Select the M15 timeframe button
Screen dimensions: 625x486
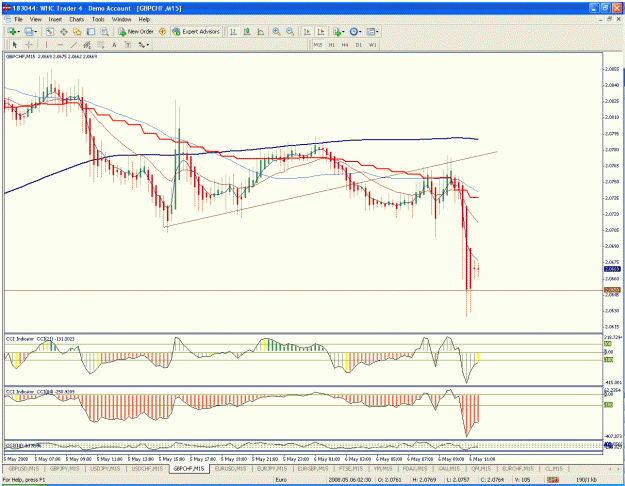[x=318, y=45]
